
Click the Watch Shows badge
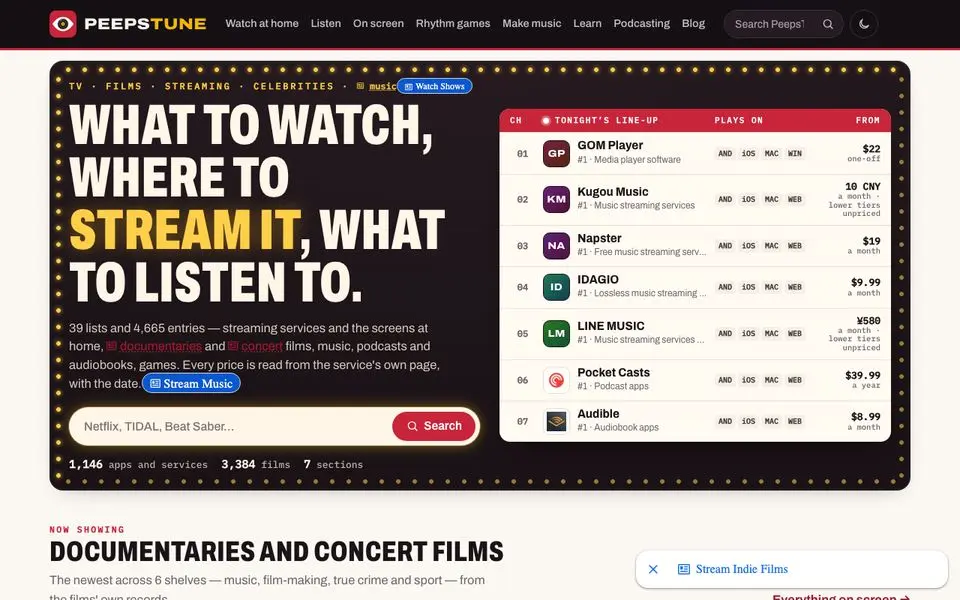pos(435,86)
